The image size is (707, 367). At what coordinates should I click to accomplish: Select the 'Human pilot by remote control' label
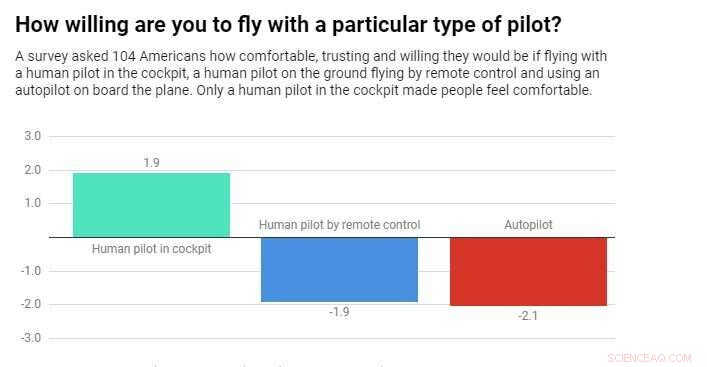click(340, 225)
